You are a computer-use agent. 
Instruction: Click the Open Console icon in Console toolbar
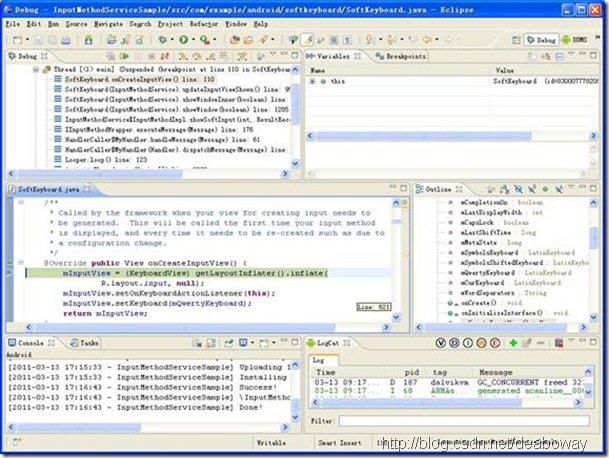pos(264,343)
